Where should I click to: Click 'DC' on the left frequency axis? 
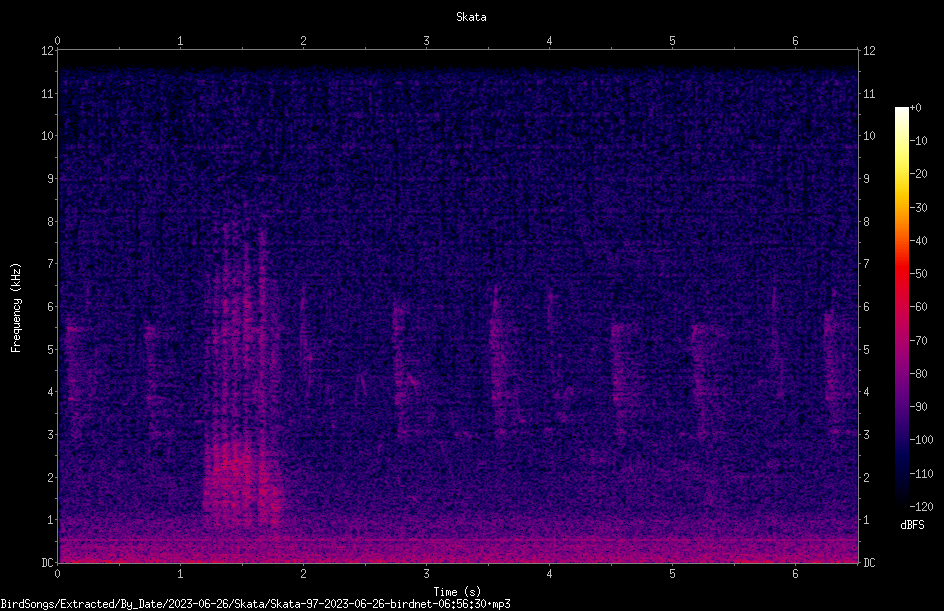point(47,563)
